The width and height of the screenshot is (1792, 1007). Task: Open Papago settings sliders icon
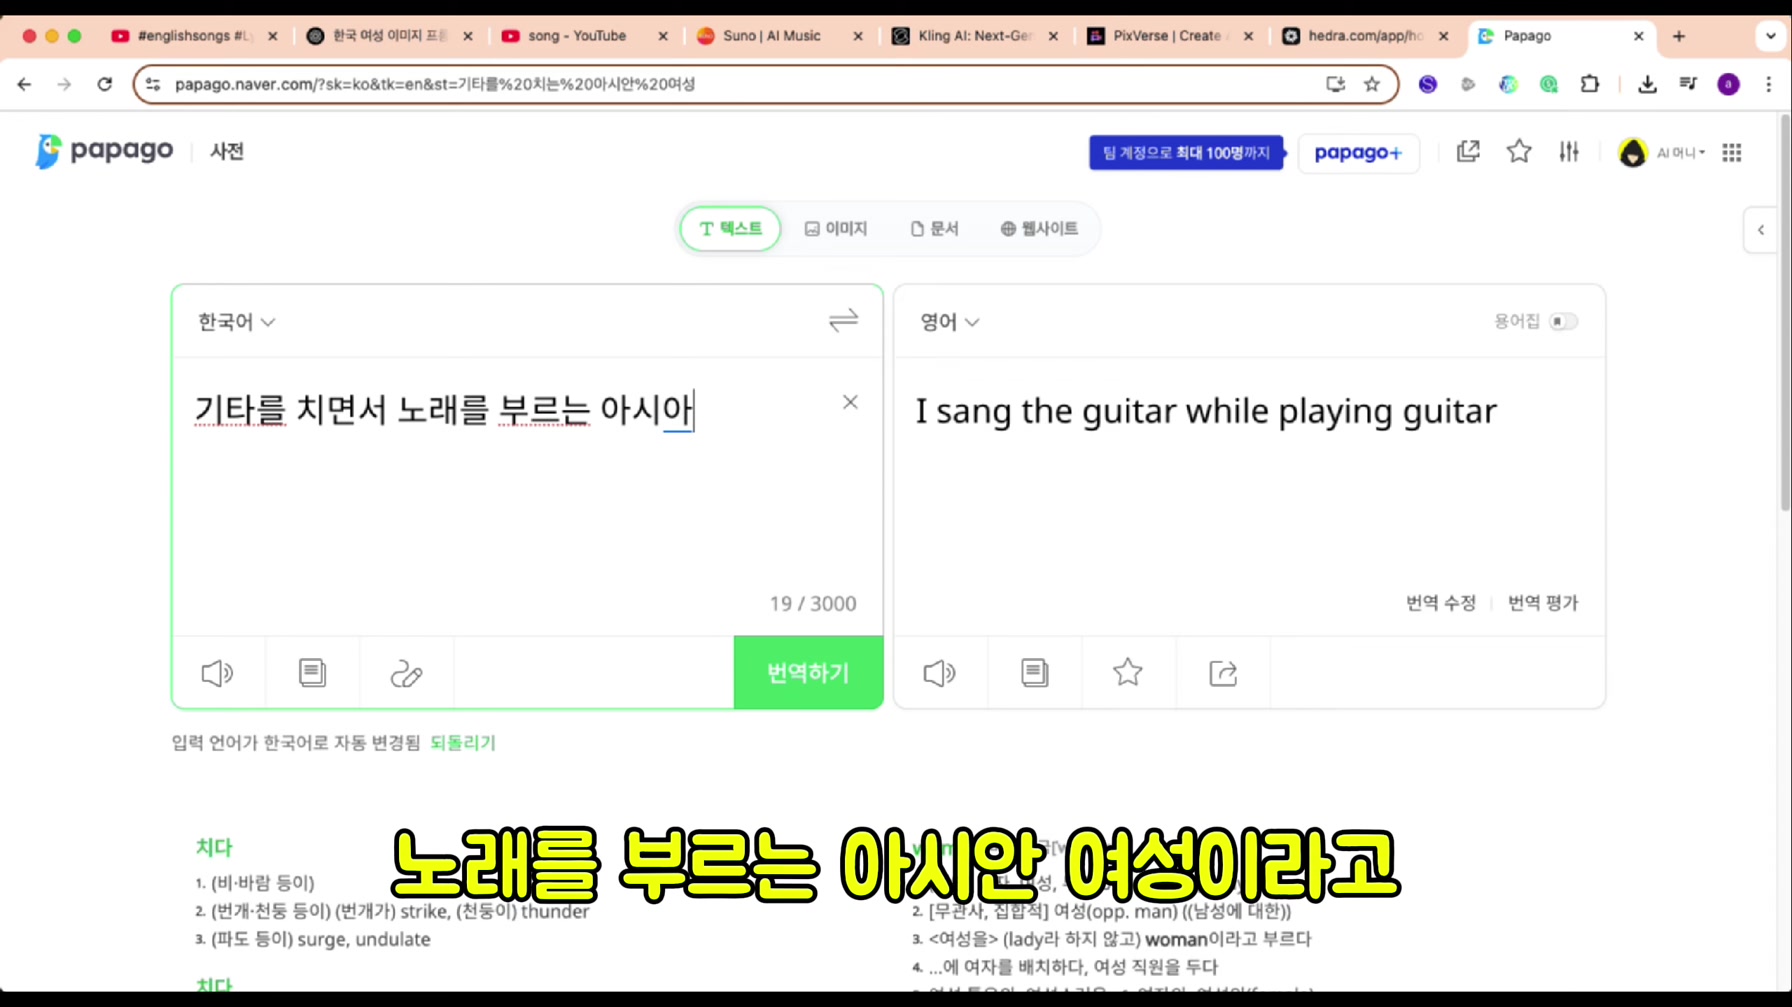tap(1569, 151)
